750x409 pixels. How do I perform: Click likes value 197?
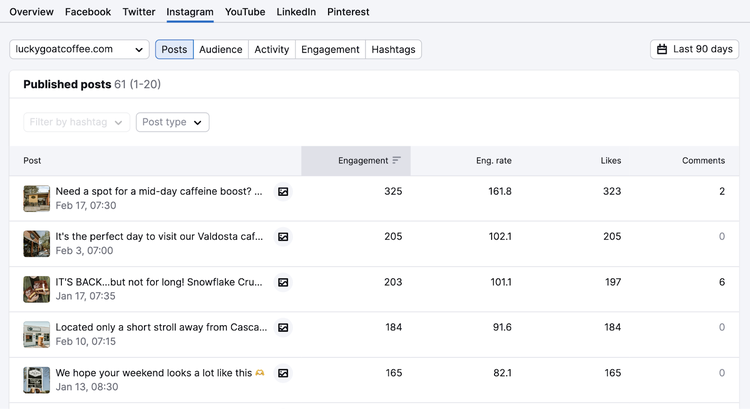(x=613, y=282)
